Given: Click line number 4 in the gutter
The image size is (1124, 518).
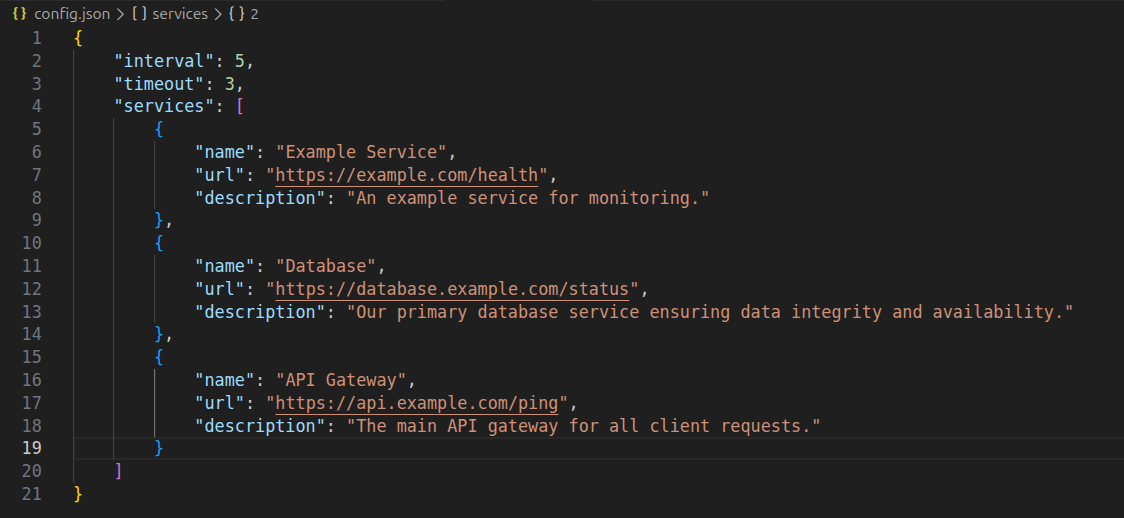Looking at the screenshot, I should tap(37, 106).
